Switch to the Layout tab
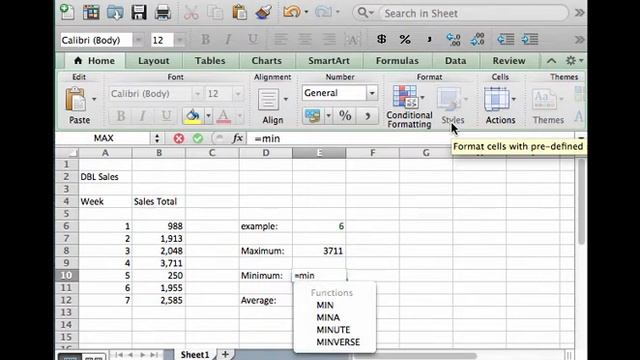The width and height of the screenshot is (640, 360). point(153,61)
